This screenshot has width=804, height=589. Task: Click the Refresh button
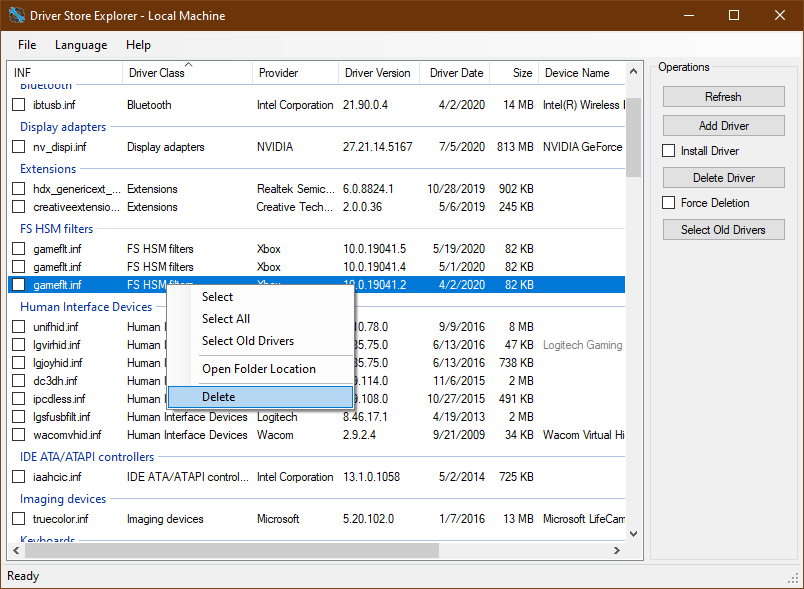(x=723, y=96)
